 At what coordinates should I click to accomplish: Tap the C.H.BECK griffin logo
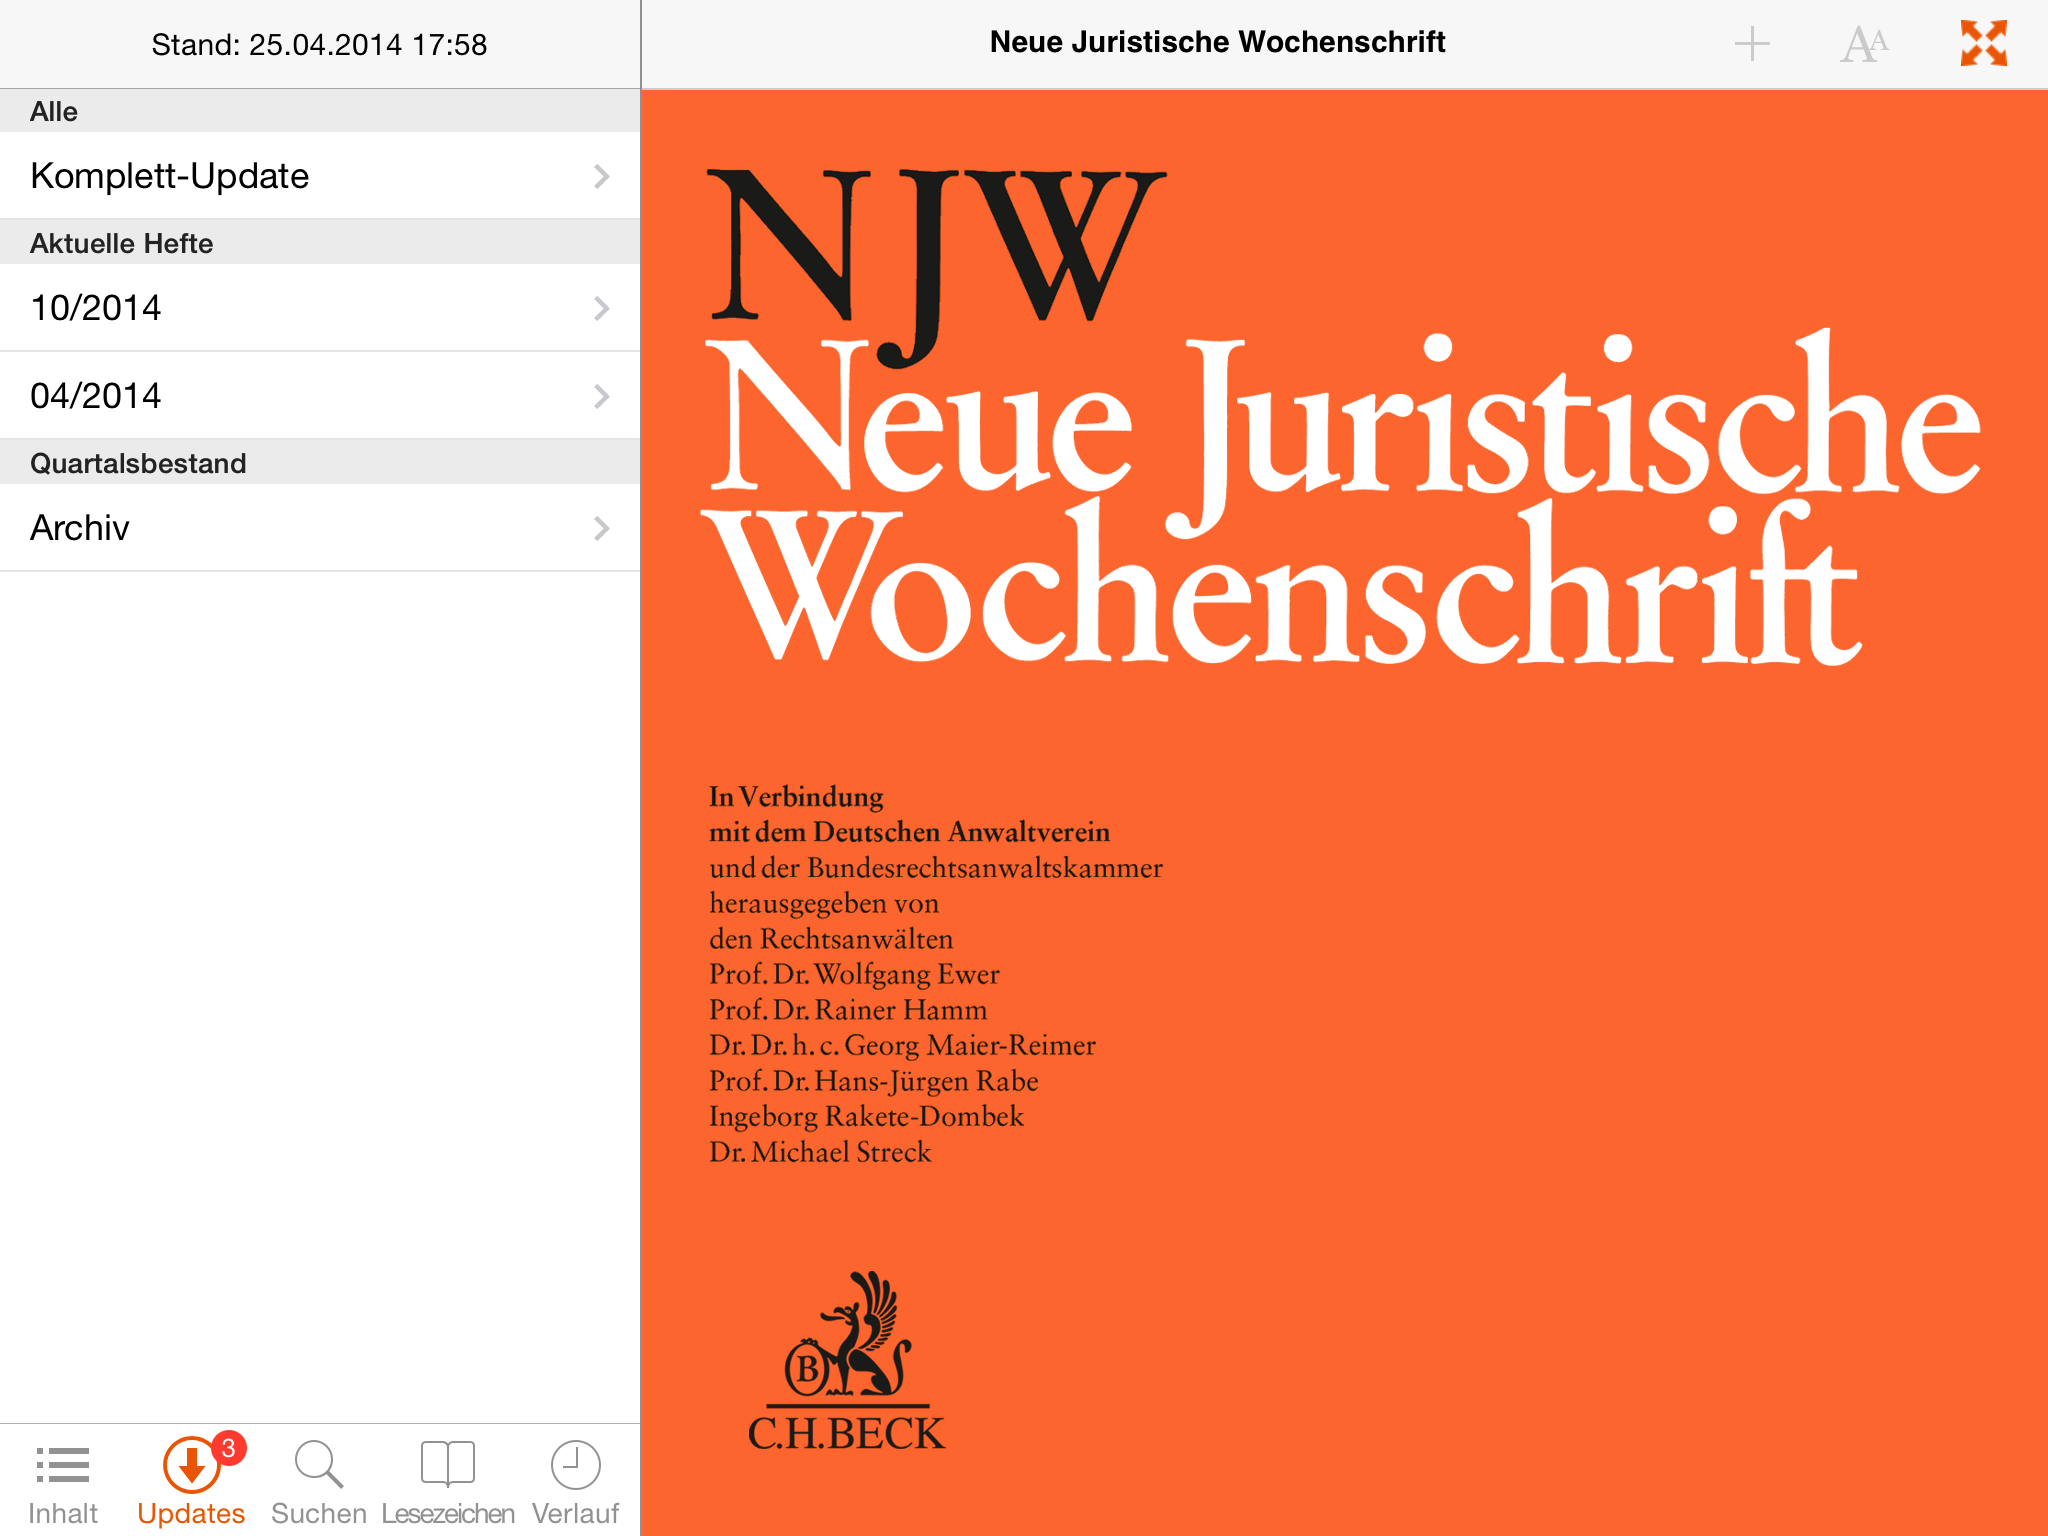point(847,1334)
